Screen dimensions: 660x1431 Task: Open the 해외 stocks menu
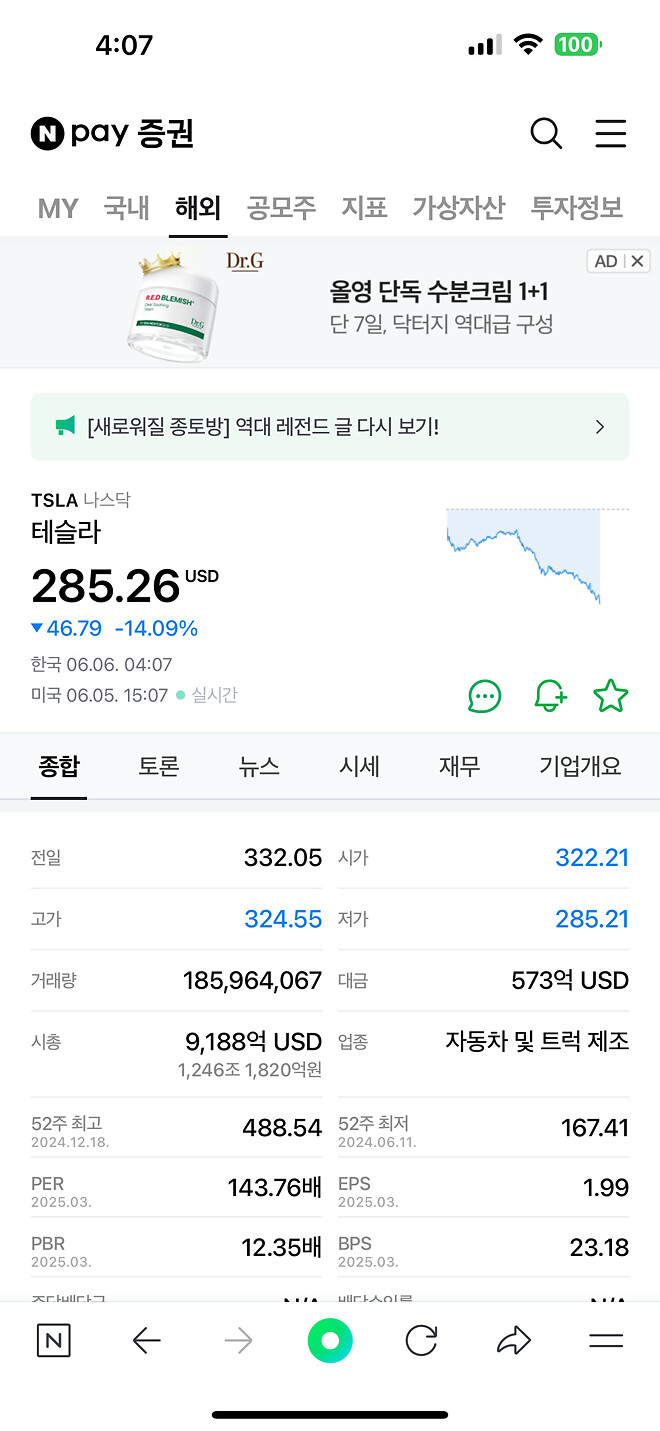click(198, 207)
